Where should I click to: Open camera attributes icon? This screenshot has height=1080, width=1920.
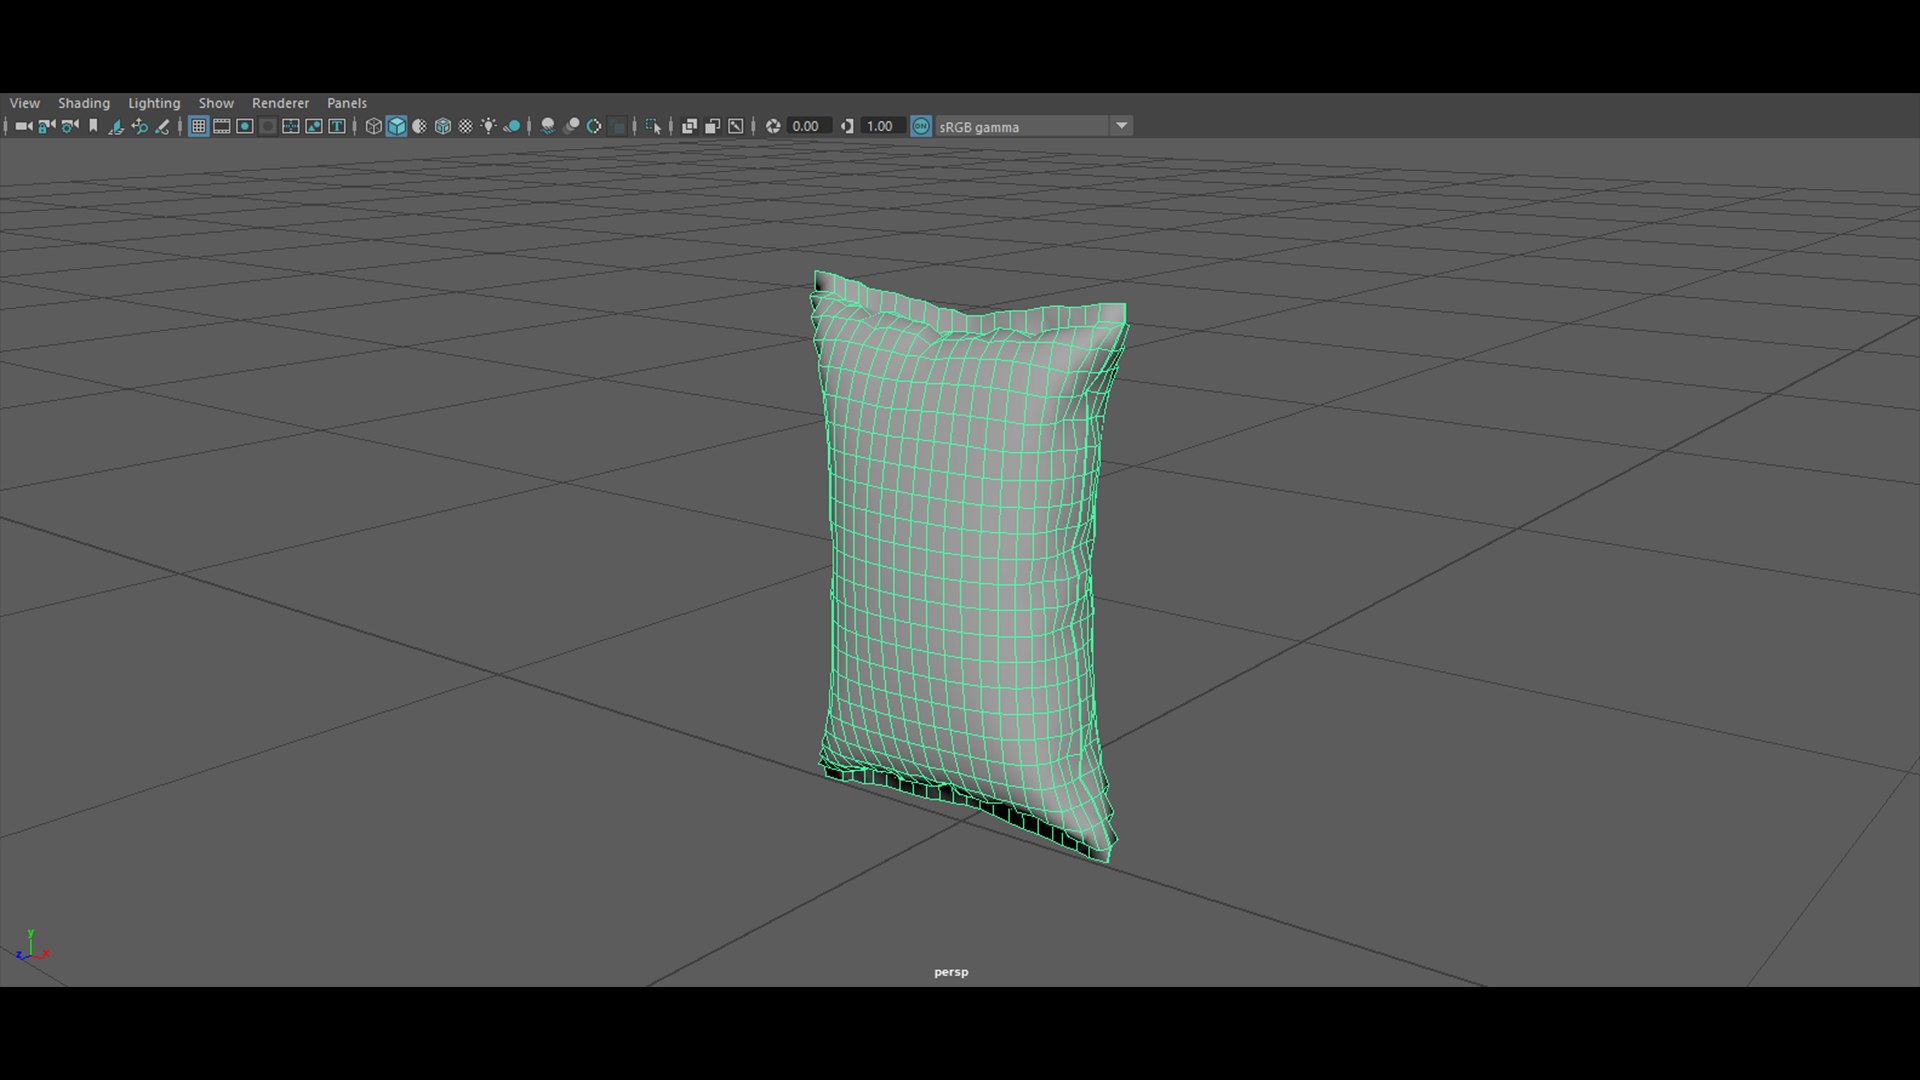tap(69, 126)
